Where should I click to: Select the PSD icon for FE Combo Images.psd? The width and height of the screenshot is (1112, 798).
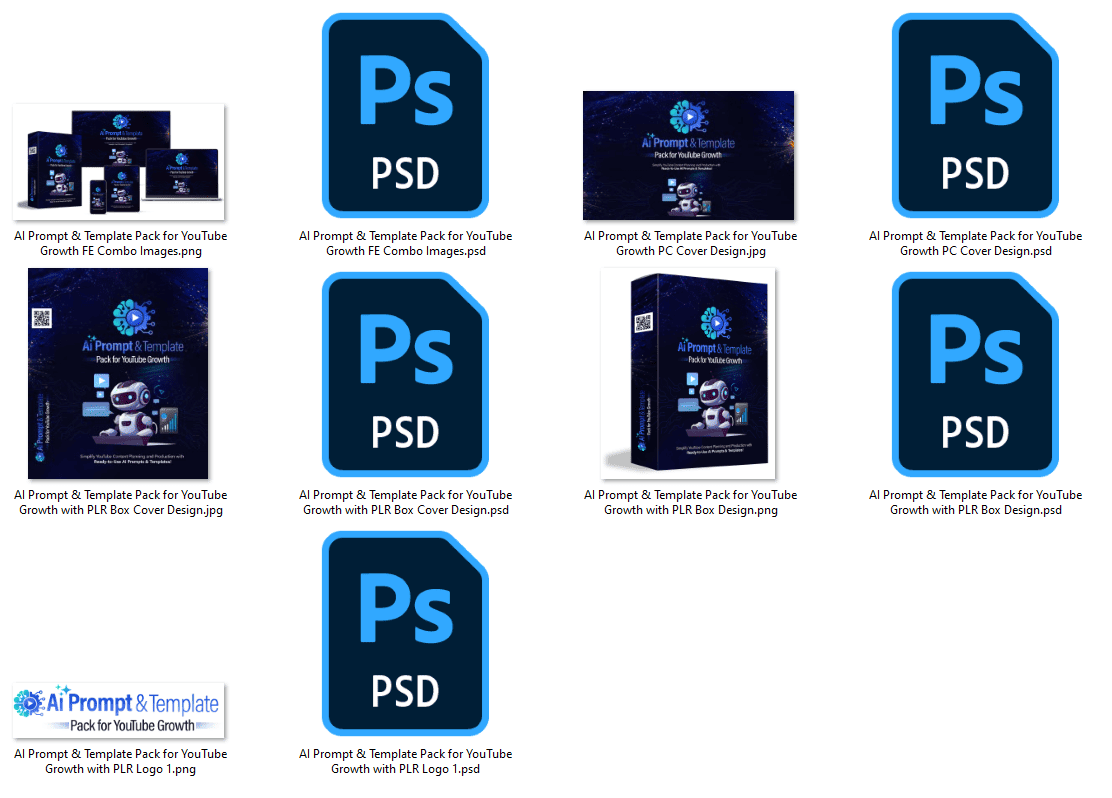pos(405,115)
